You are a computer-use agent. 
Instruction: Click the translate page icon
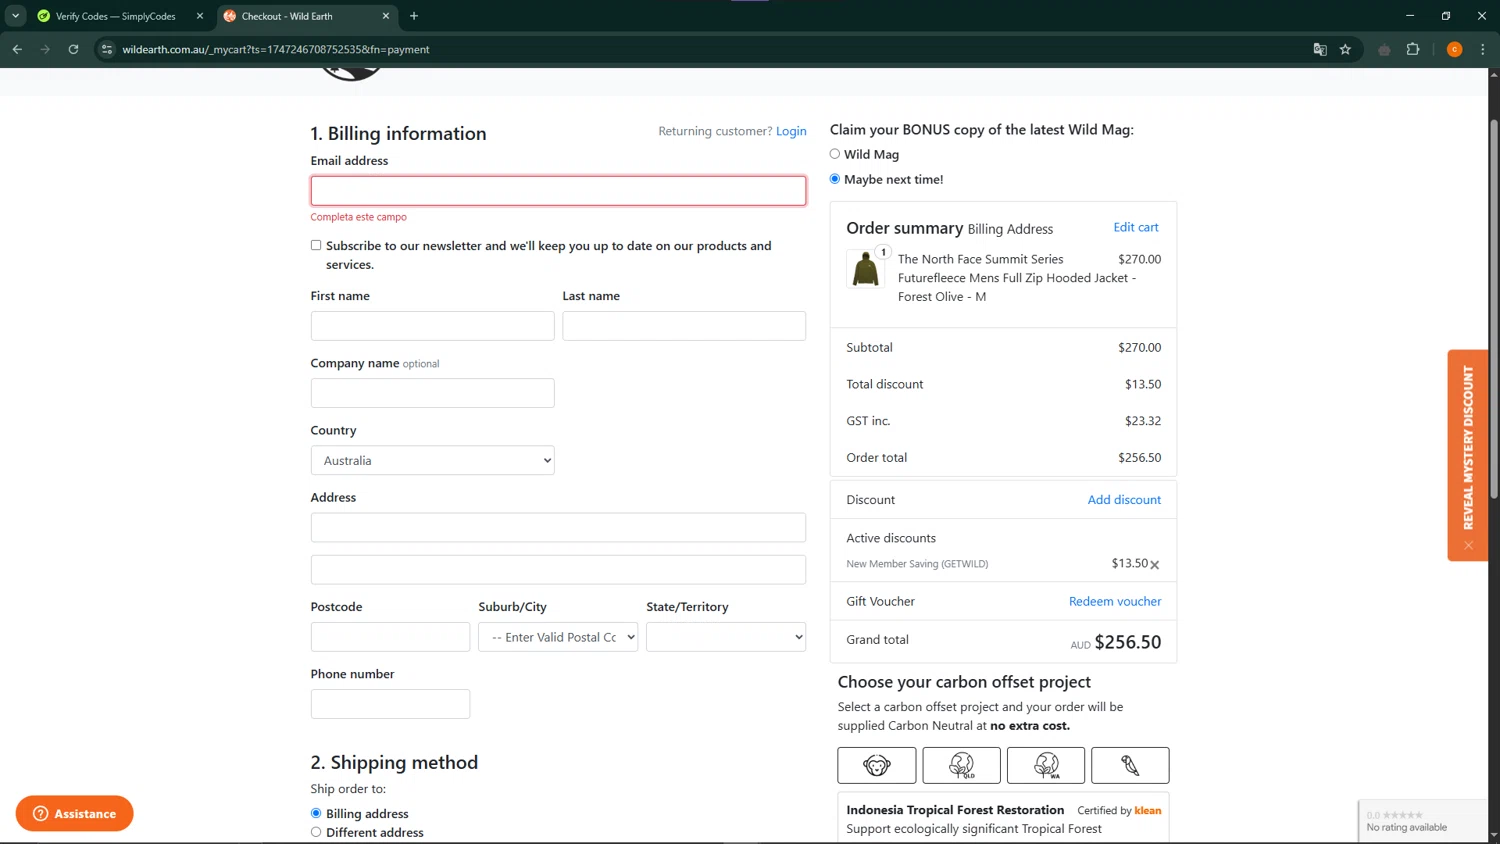click(x=1319, y=49)
